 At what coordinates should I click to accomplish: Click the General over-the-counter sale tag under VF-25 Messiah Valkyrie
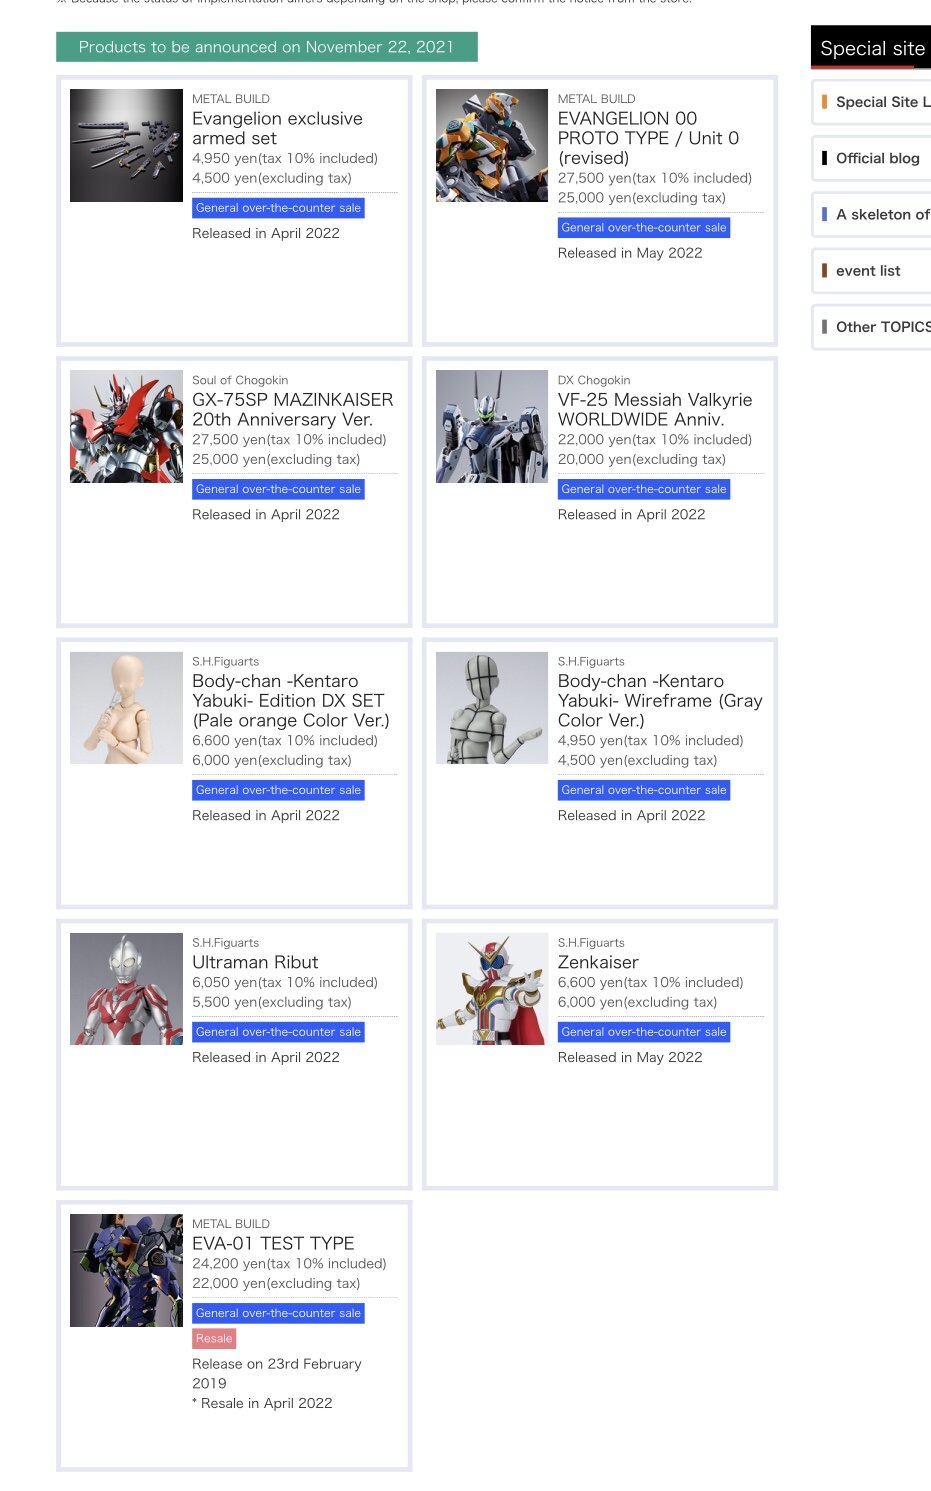point(644,489)
